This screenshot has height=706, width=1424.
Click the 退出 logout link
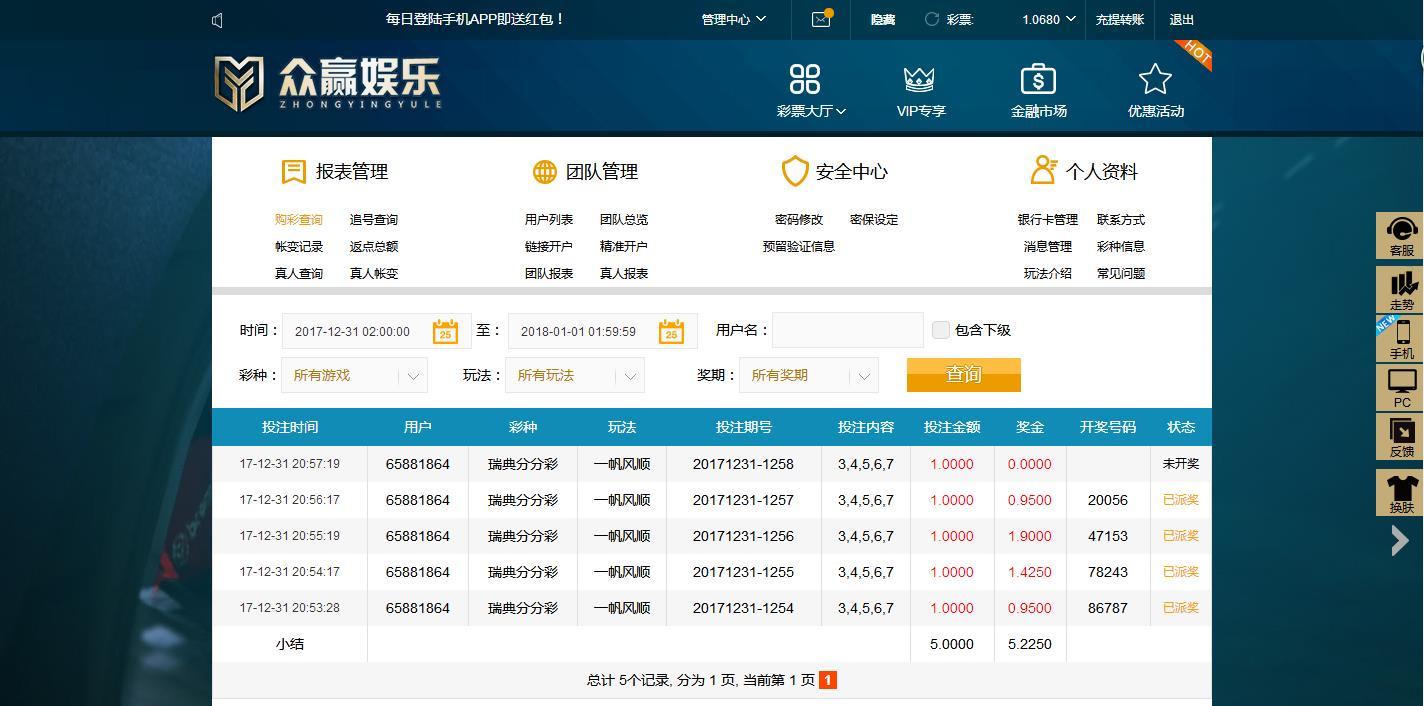1182,19
